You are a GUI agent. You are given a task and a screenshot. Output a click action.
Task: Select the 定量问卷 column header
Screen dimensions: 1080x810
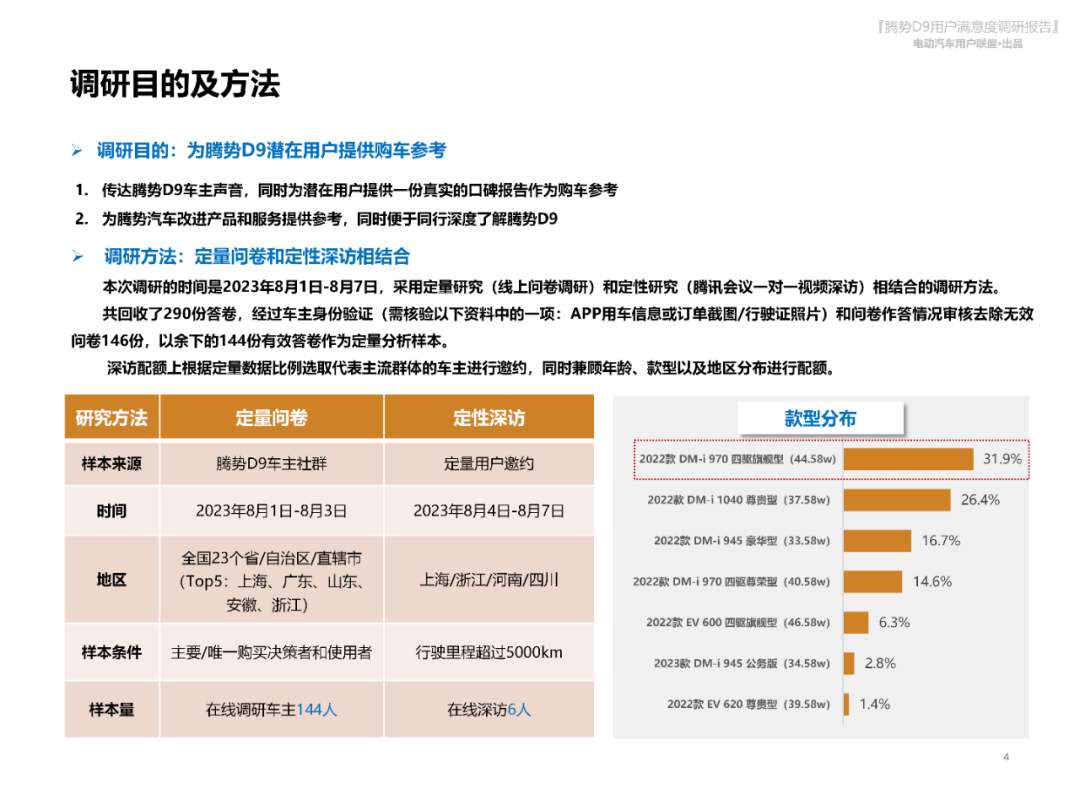[271, 417]
